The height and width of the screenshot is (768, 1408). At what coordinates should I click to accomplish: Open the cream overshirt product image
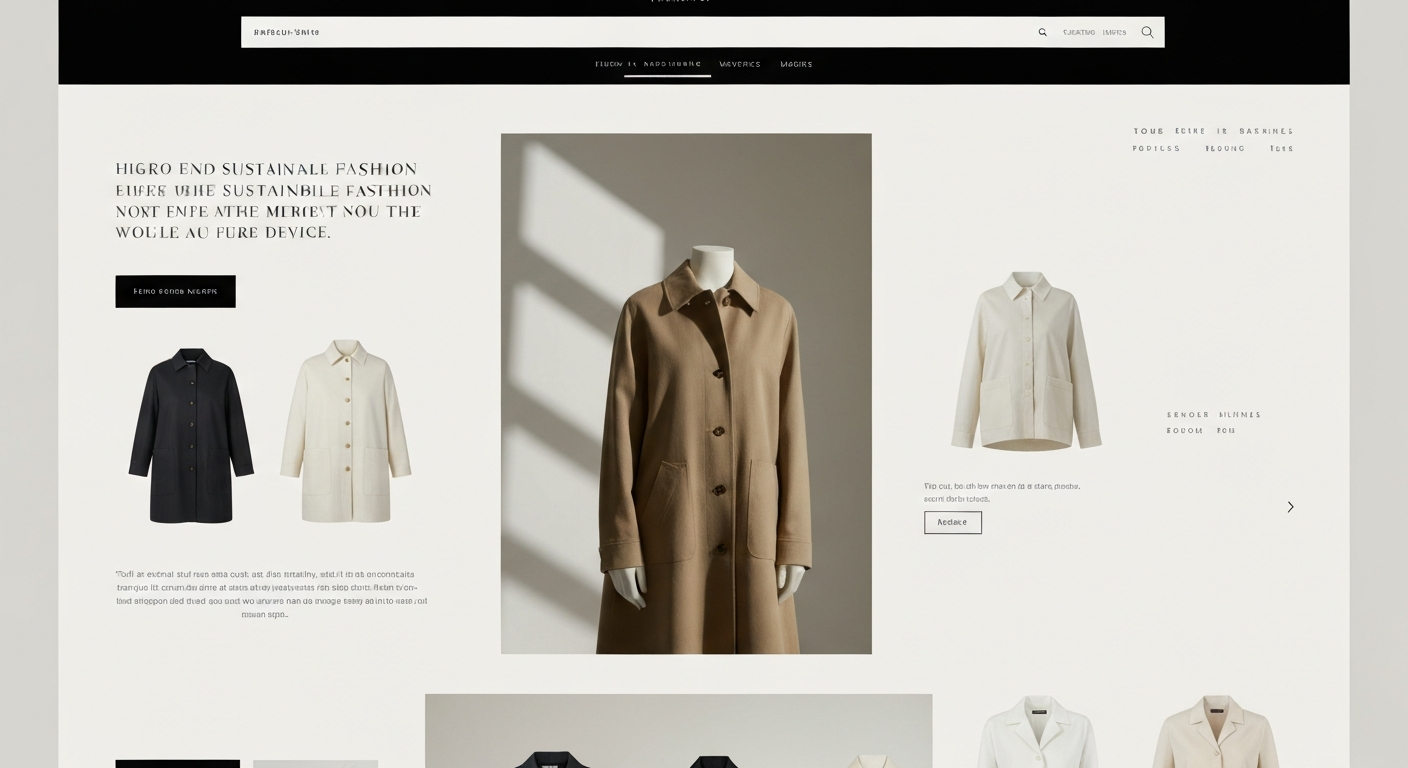point(1026,361)
